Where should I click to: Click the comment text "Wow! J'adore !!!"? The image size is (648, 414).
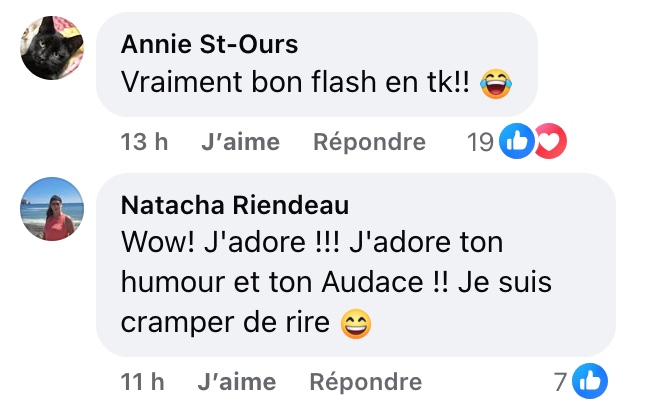[x=230, y=242]
